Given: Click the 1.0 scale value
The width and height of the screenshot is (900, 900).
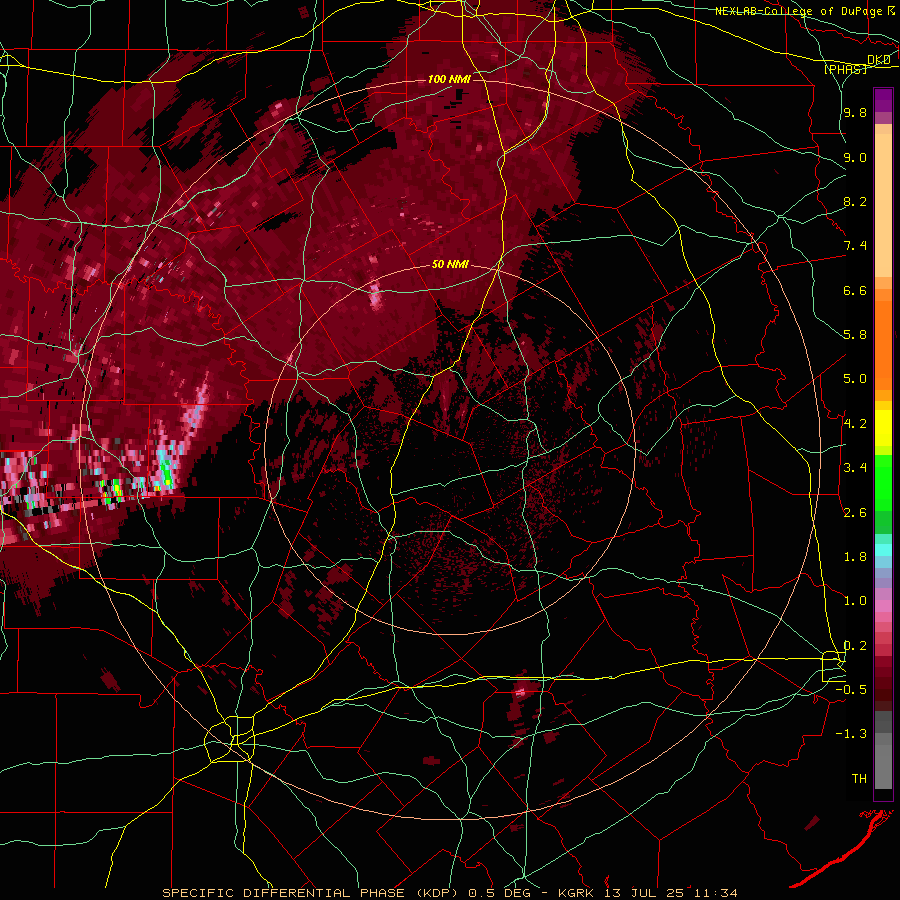Looking at the screenshot, I should click(855, 602).
